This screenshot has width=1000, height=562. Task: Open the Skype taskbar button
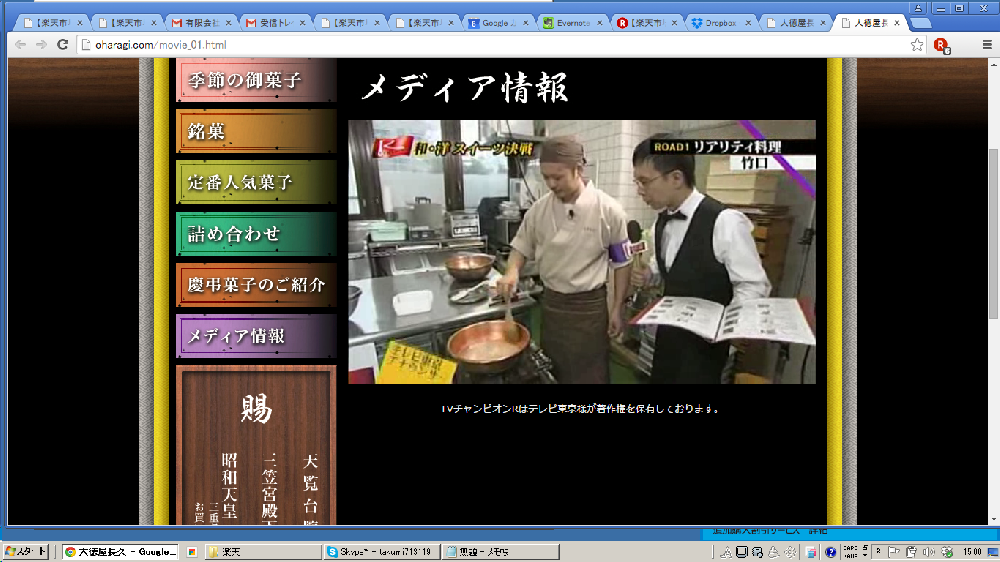pos(382,552)
